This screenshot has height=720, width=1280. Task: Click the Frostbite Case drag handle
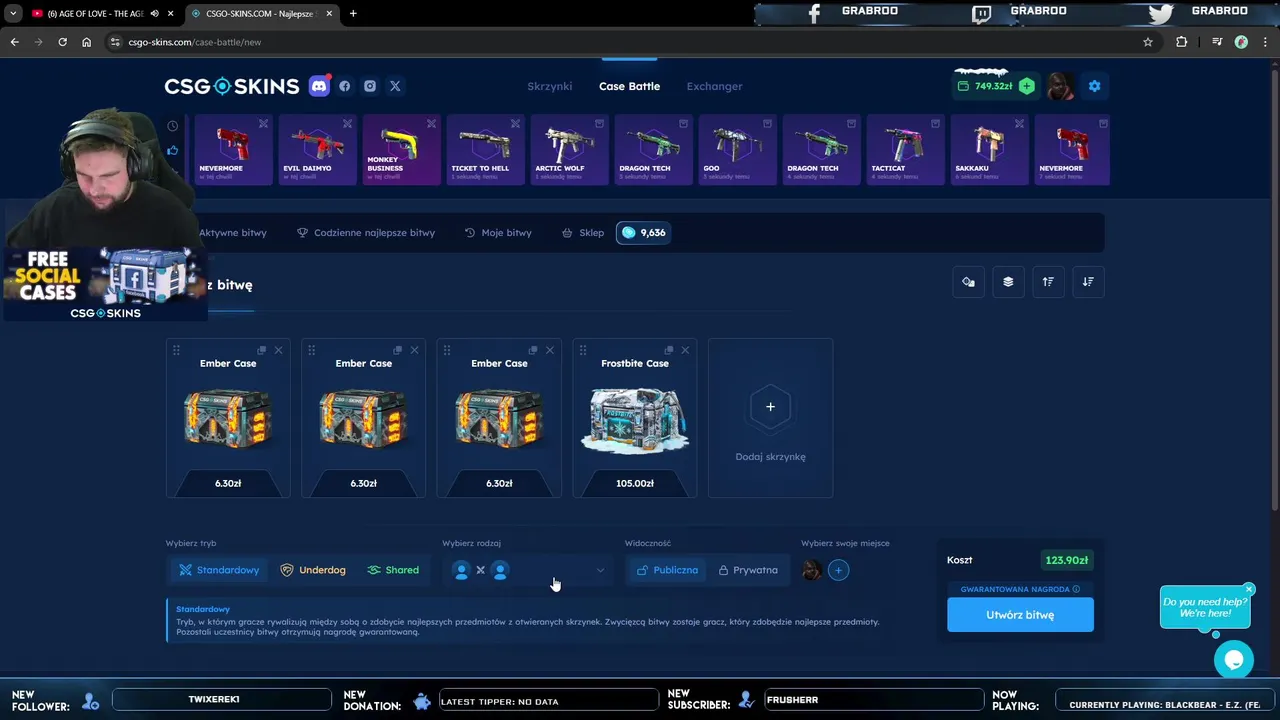pos(583,350)
